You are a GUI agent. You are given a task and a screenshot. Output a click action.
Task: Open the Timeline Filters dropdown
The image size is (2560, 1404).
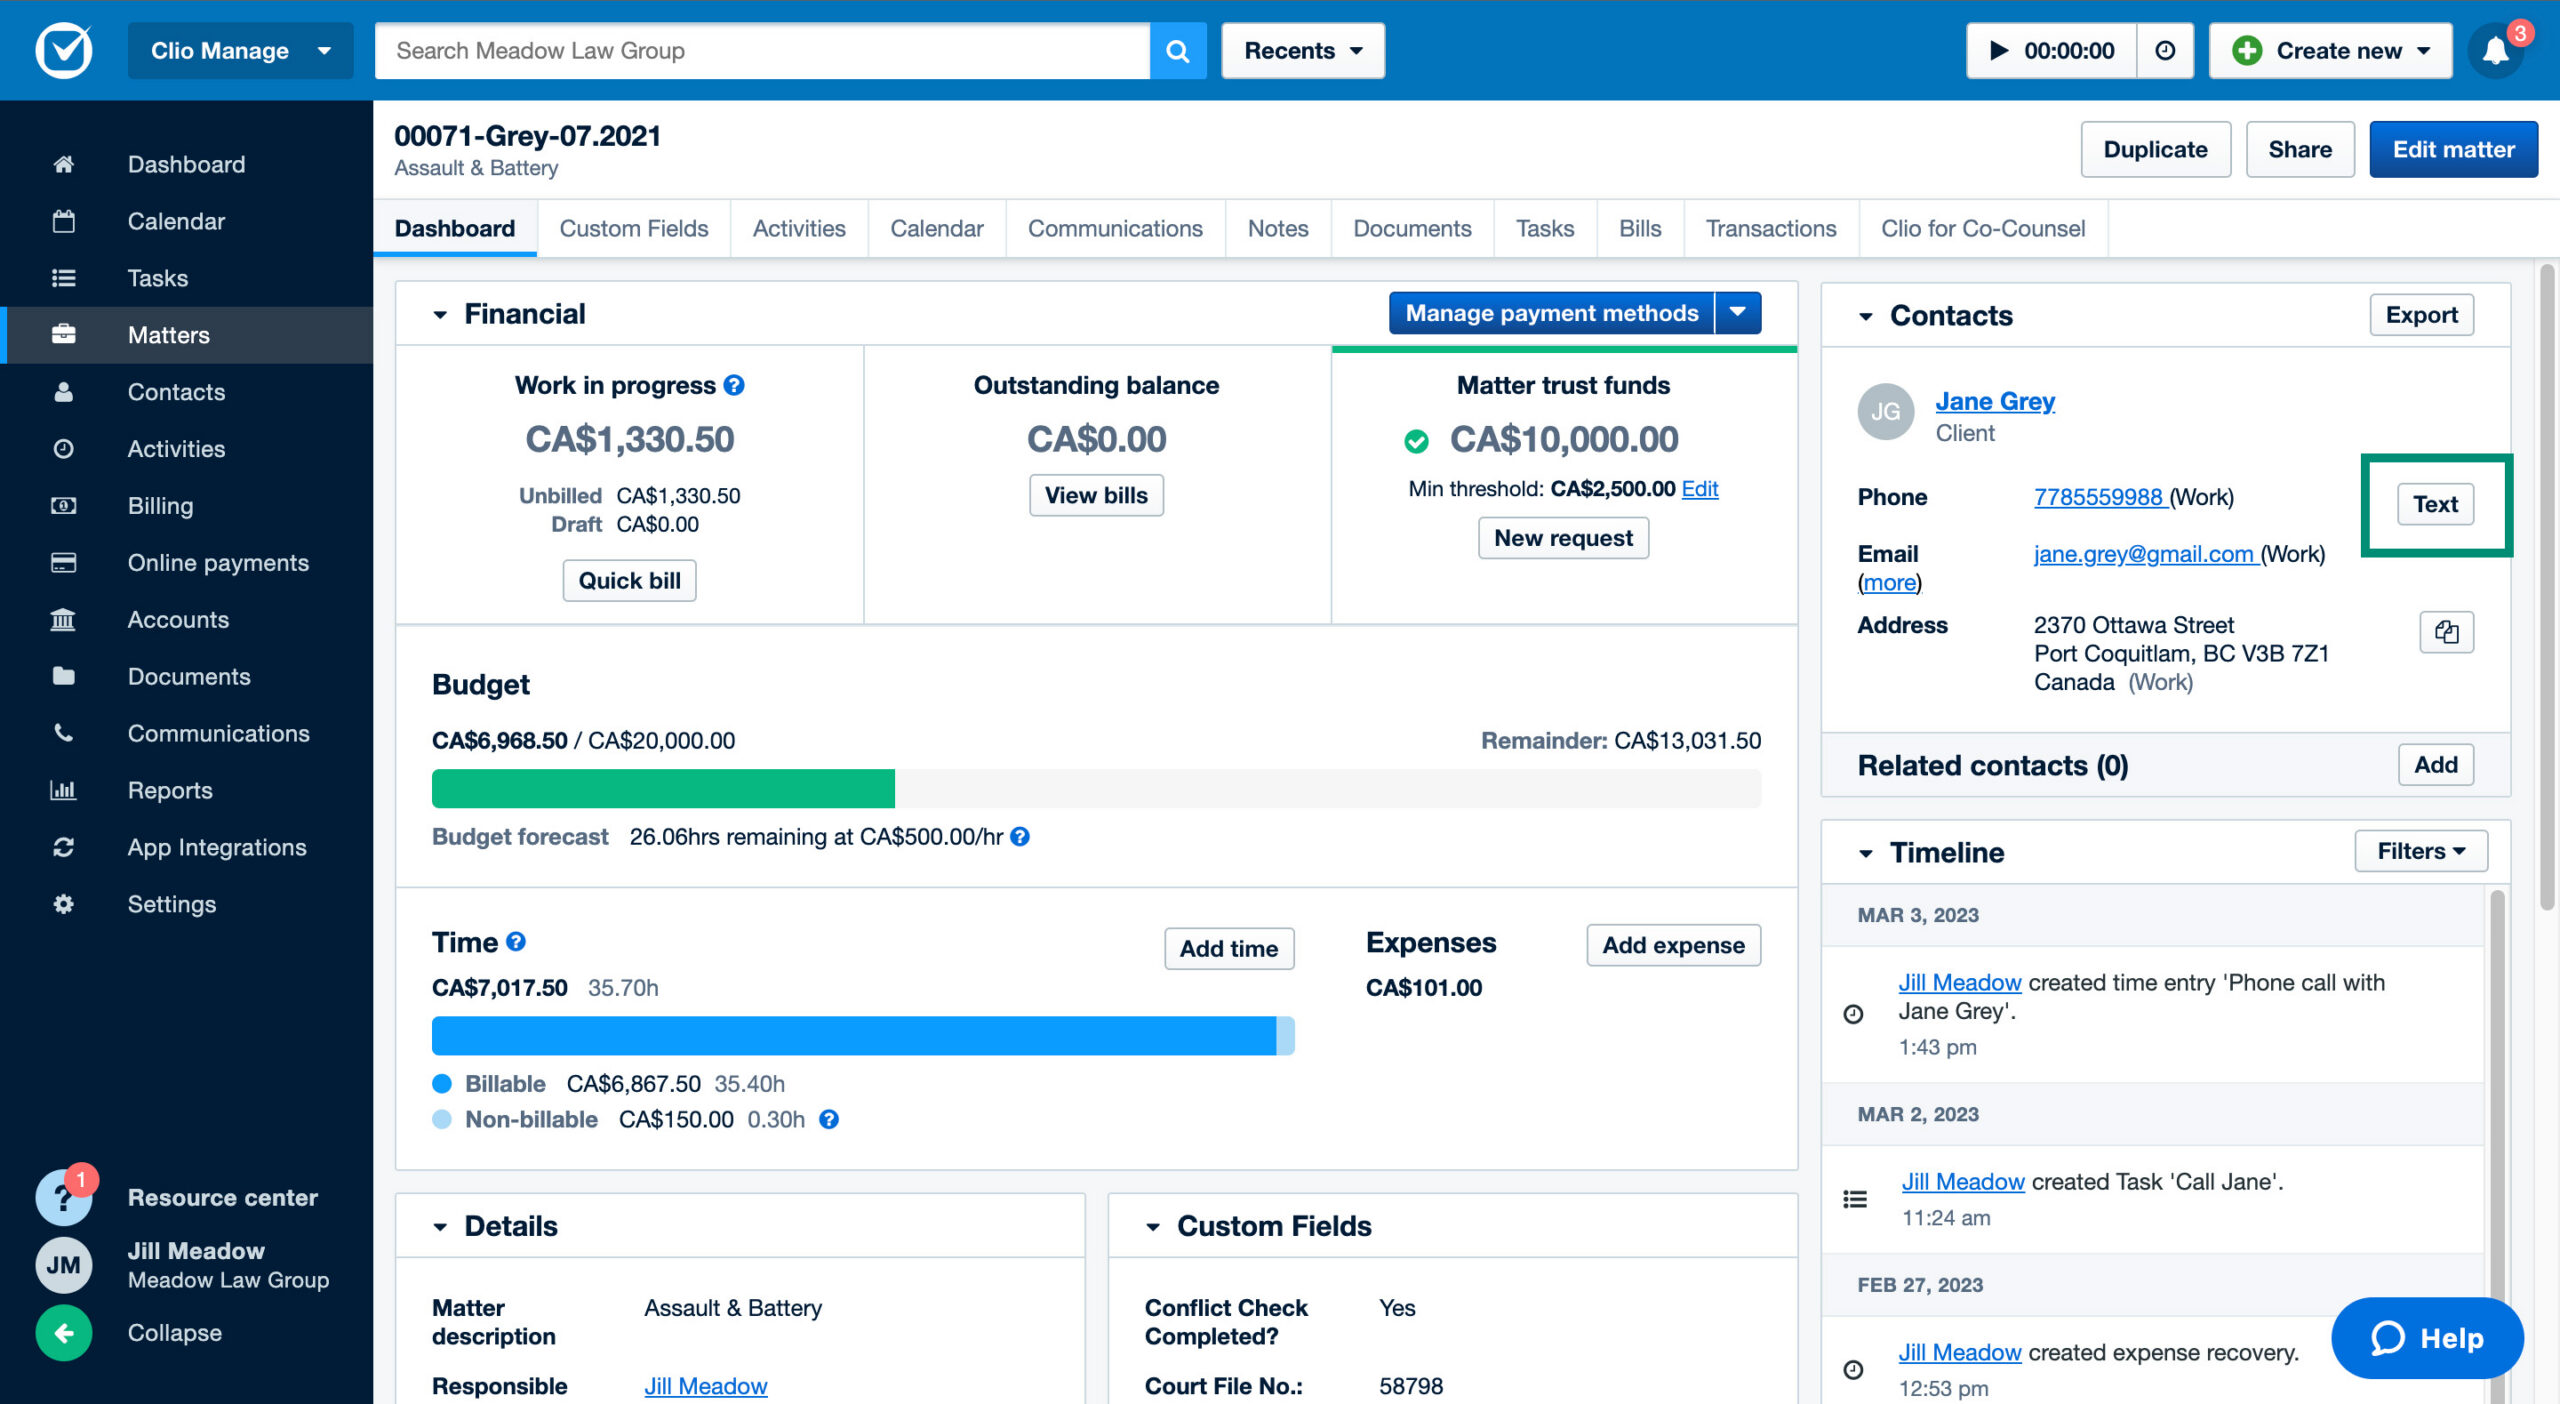pos(2420,851)
